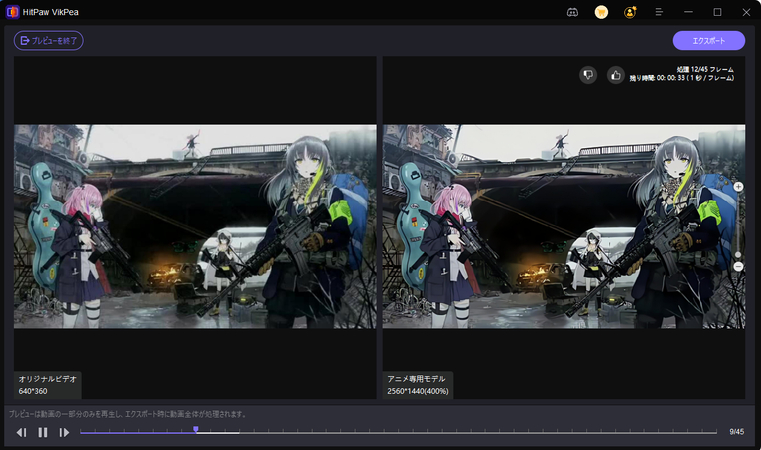Zoom out with the minus icon
761x450 pixels.
pyautogui.click(x=738, y=267)
